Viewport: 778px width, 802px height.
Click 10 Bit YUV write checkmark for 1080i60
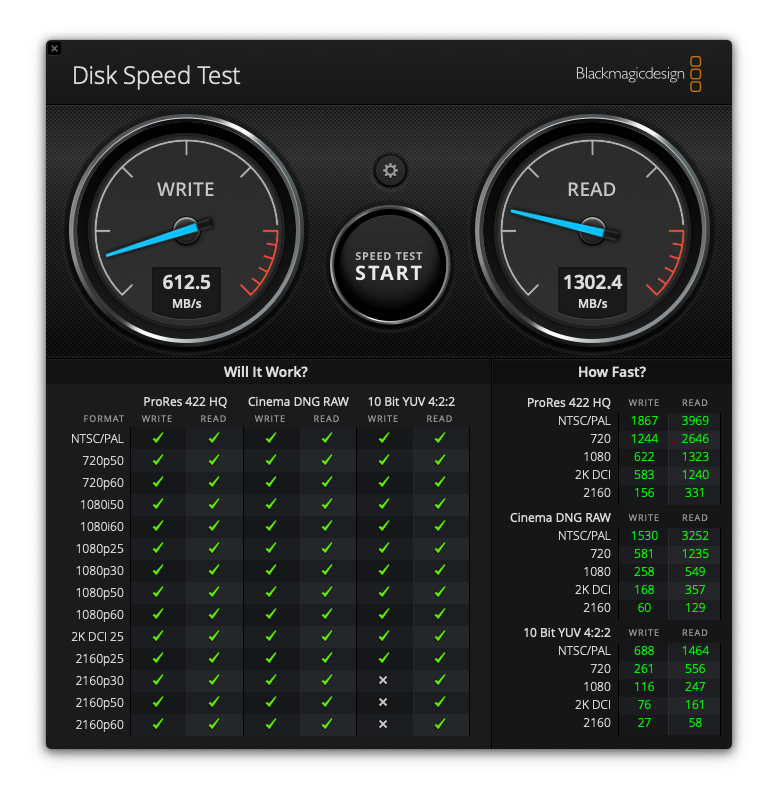pos(384,526)
